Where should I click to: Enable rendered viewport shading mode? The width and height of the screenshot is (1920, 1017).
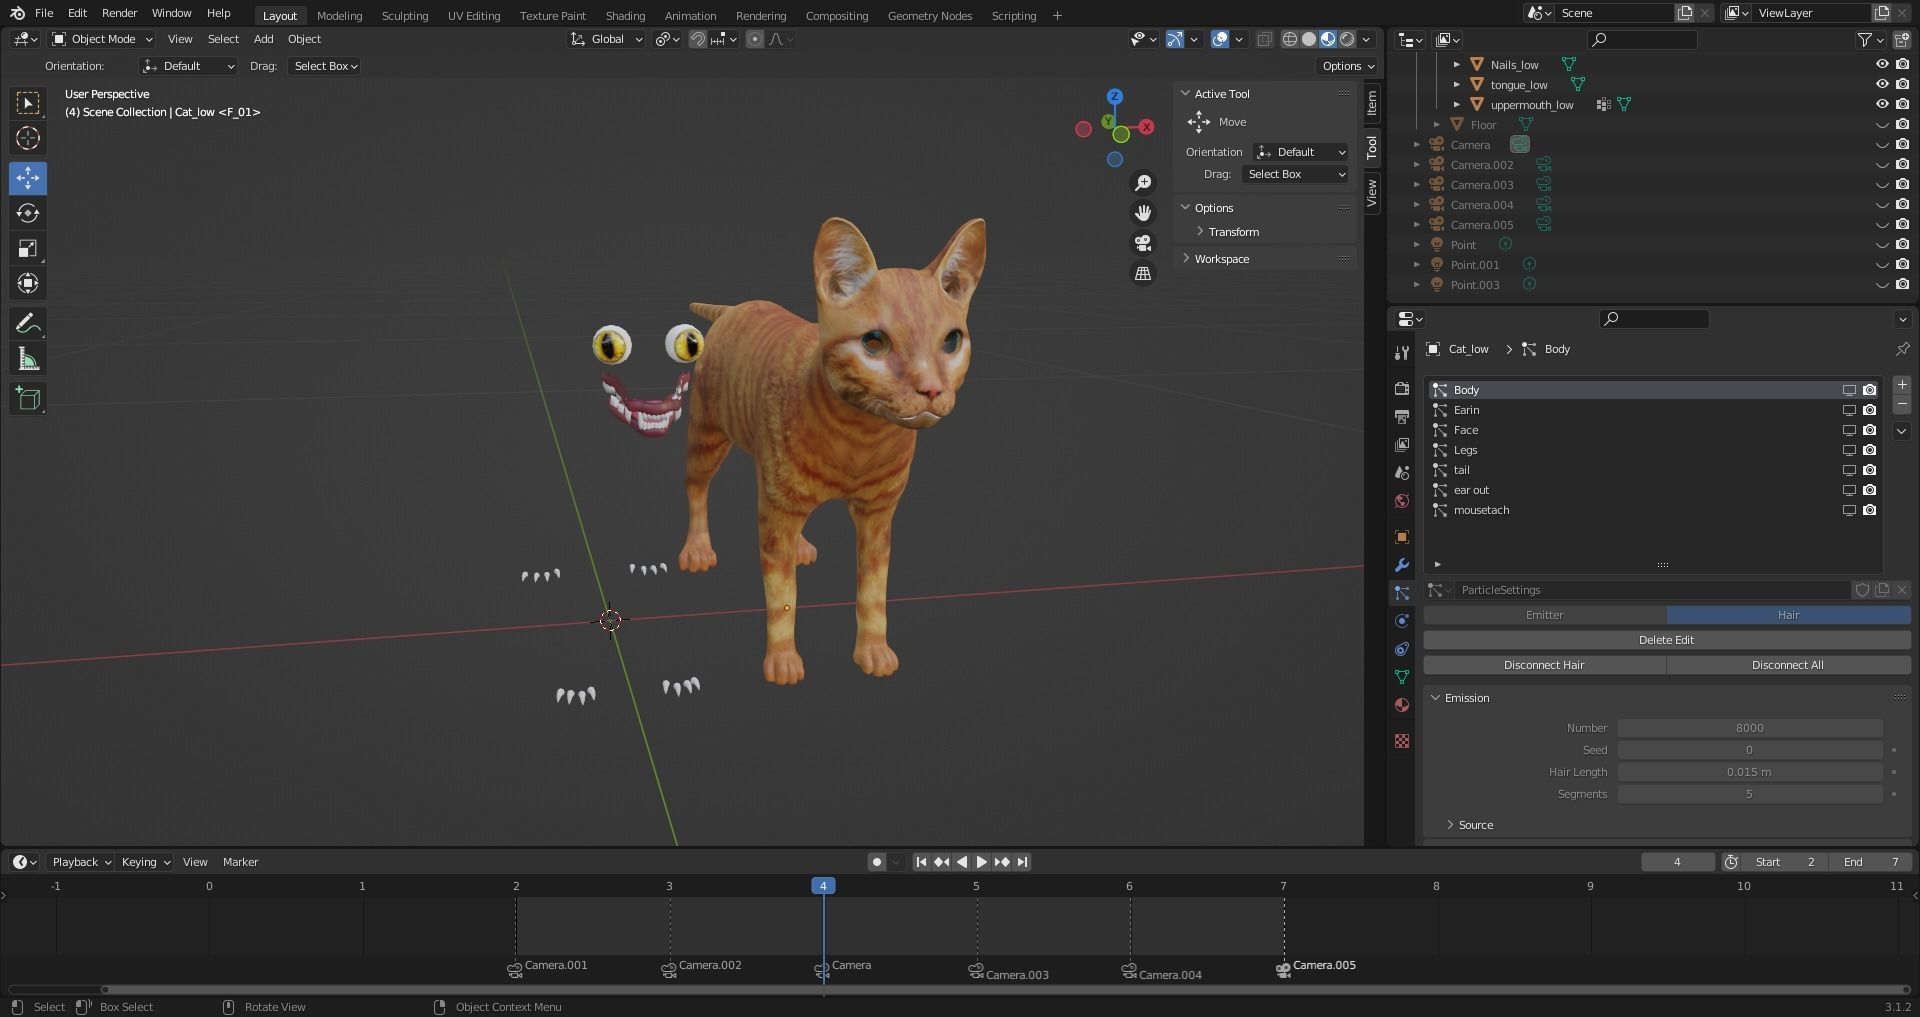(x=1347, y=39)
